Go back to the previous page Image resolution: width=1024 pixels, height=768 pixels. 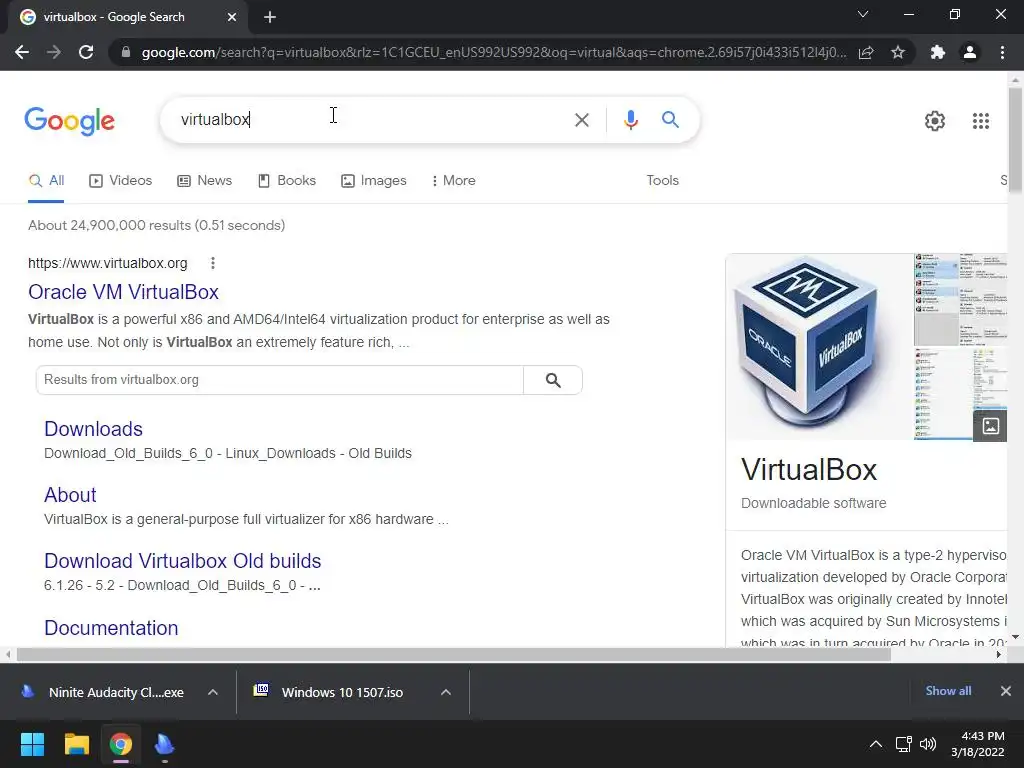coord(22,52)
